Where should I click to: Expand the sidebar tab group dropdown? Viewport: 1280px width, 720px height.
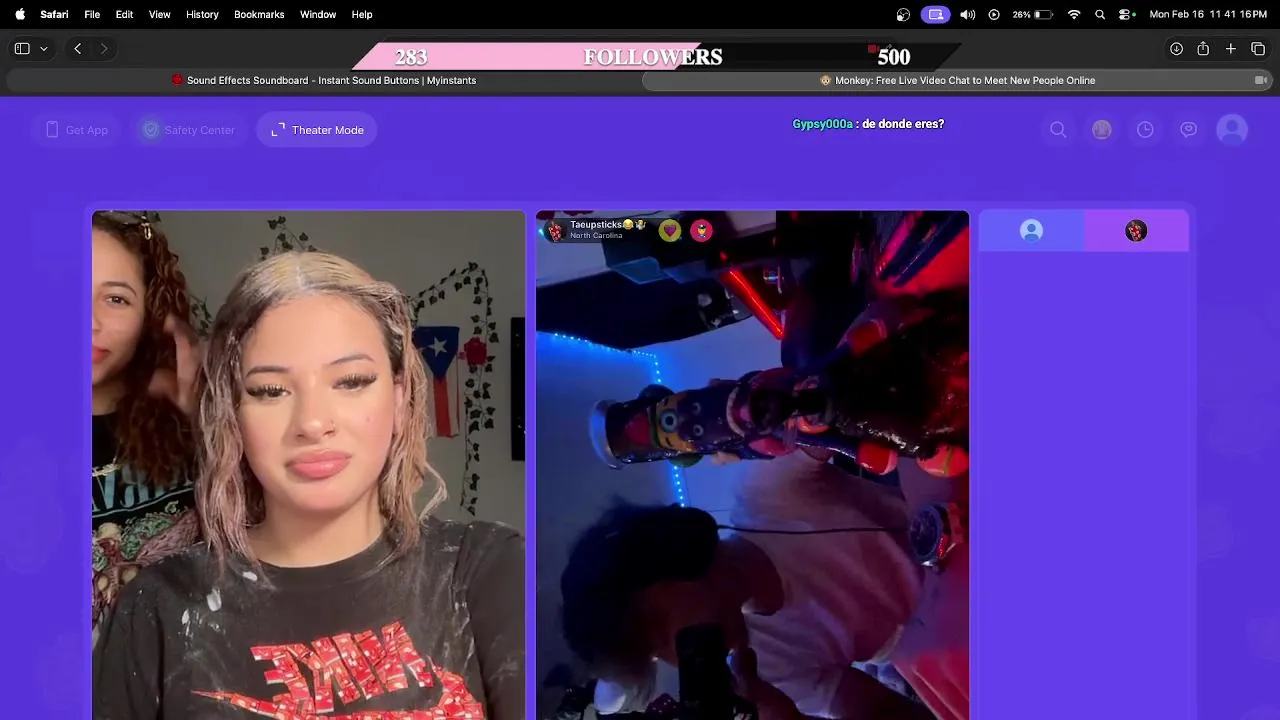(44, 49)
